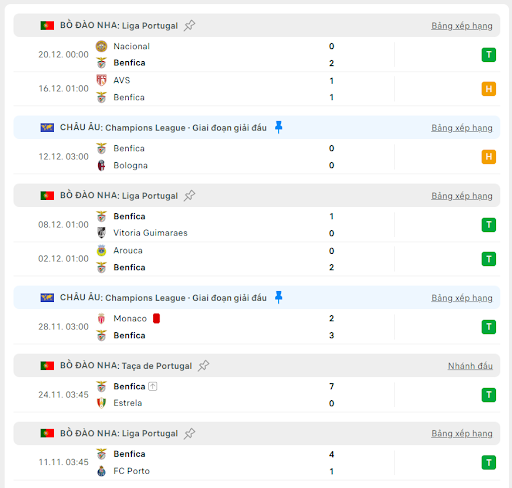Open the Benfica vs Bologna match row
512x488 pixels.
pyautogui.click(x=257, y=157)
